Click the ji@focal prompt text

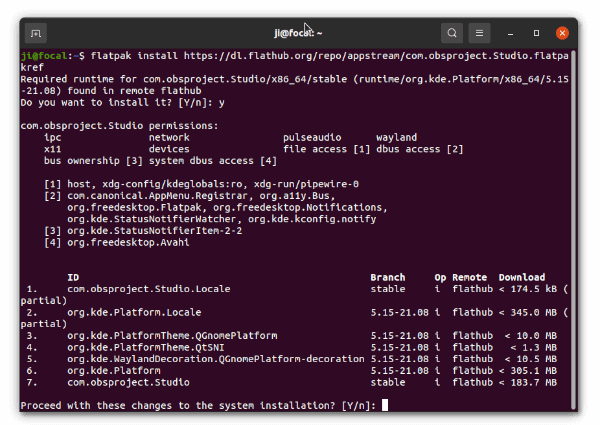tap(44, 56)
